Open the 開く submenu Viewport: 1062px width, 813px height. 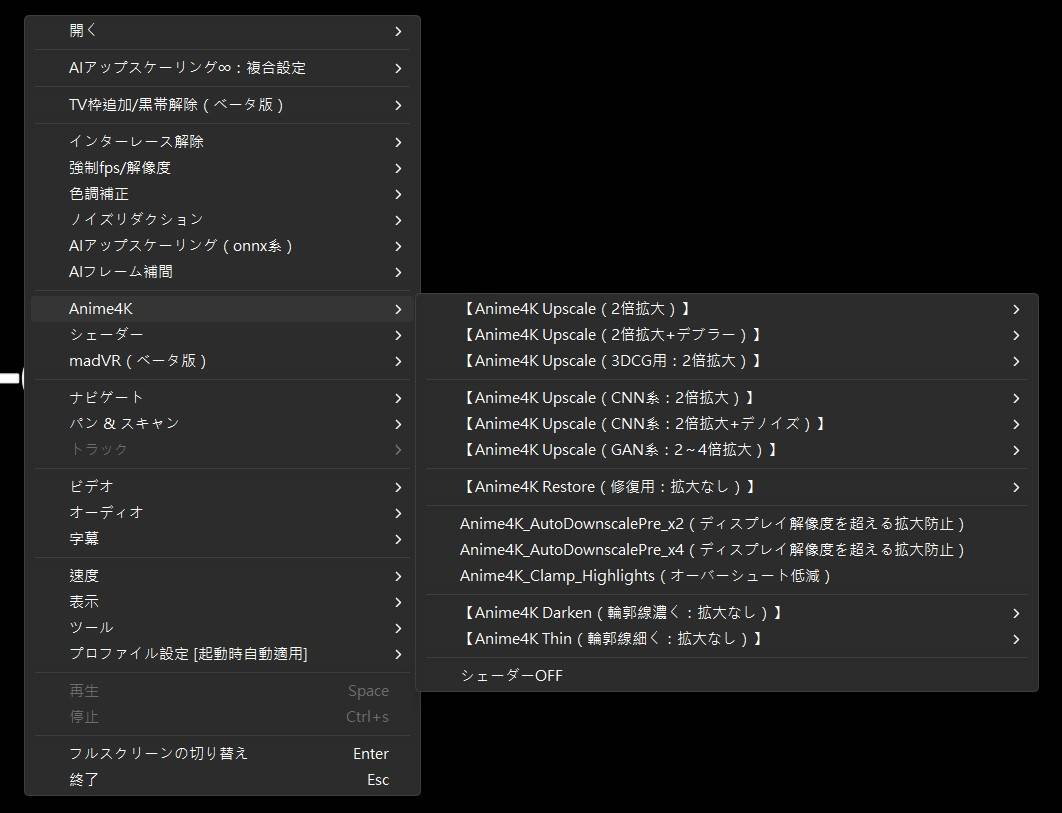(x=84, y=31)
